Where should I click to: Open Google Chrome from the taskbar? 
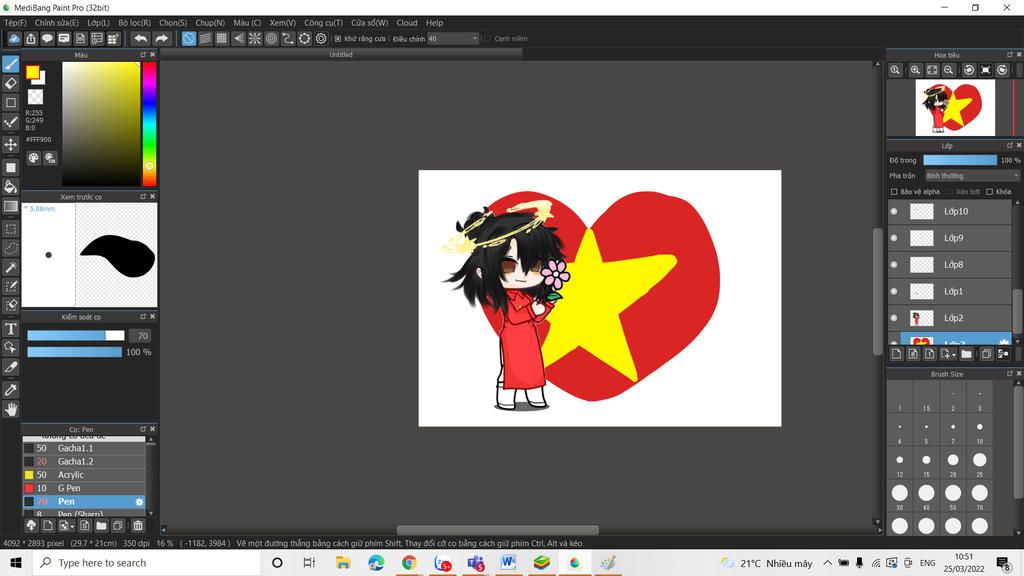[409, 562]
